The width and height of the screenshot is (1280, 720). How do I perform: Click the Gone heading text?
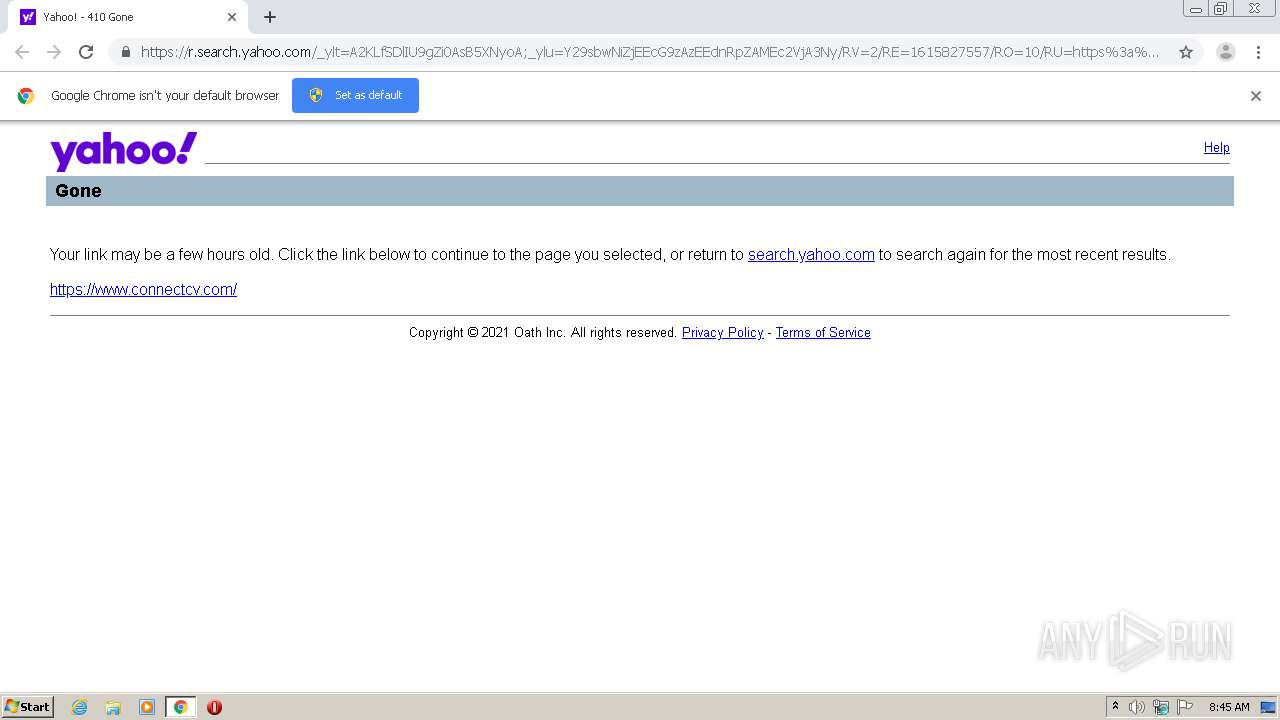click(x=78, y=191)
